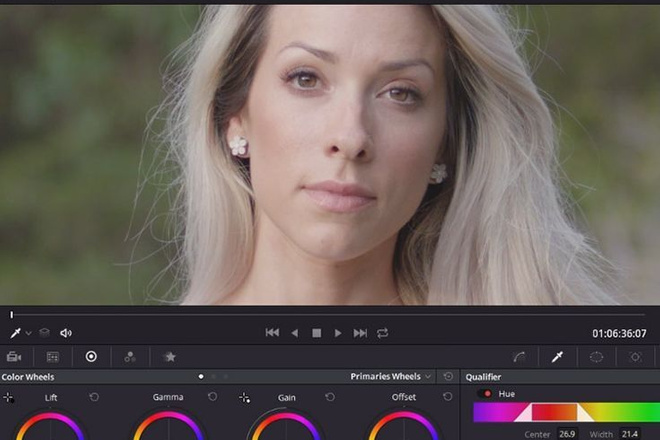
Task: Jump to the last frame
Action: pyautogui.click(x=360, y=333)
